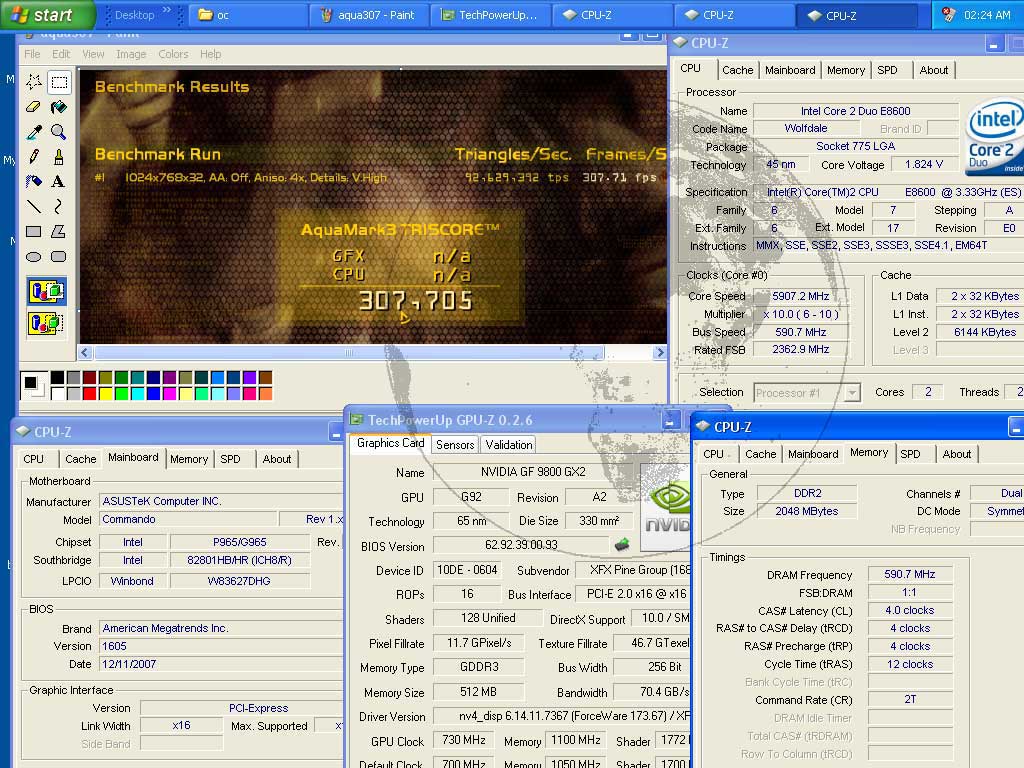Viewport: 1024px width, 768px height.
Task: Open the Help menu in Paint
Action: [210, 54]
